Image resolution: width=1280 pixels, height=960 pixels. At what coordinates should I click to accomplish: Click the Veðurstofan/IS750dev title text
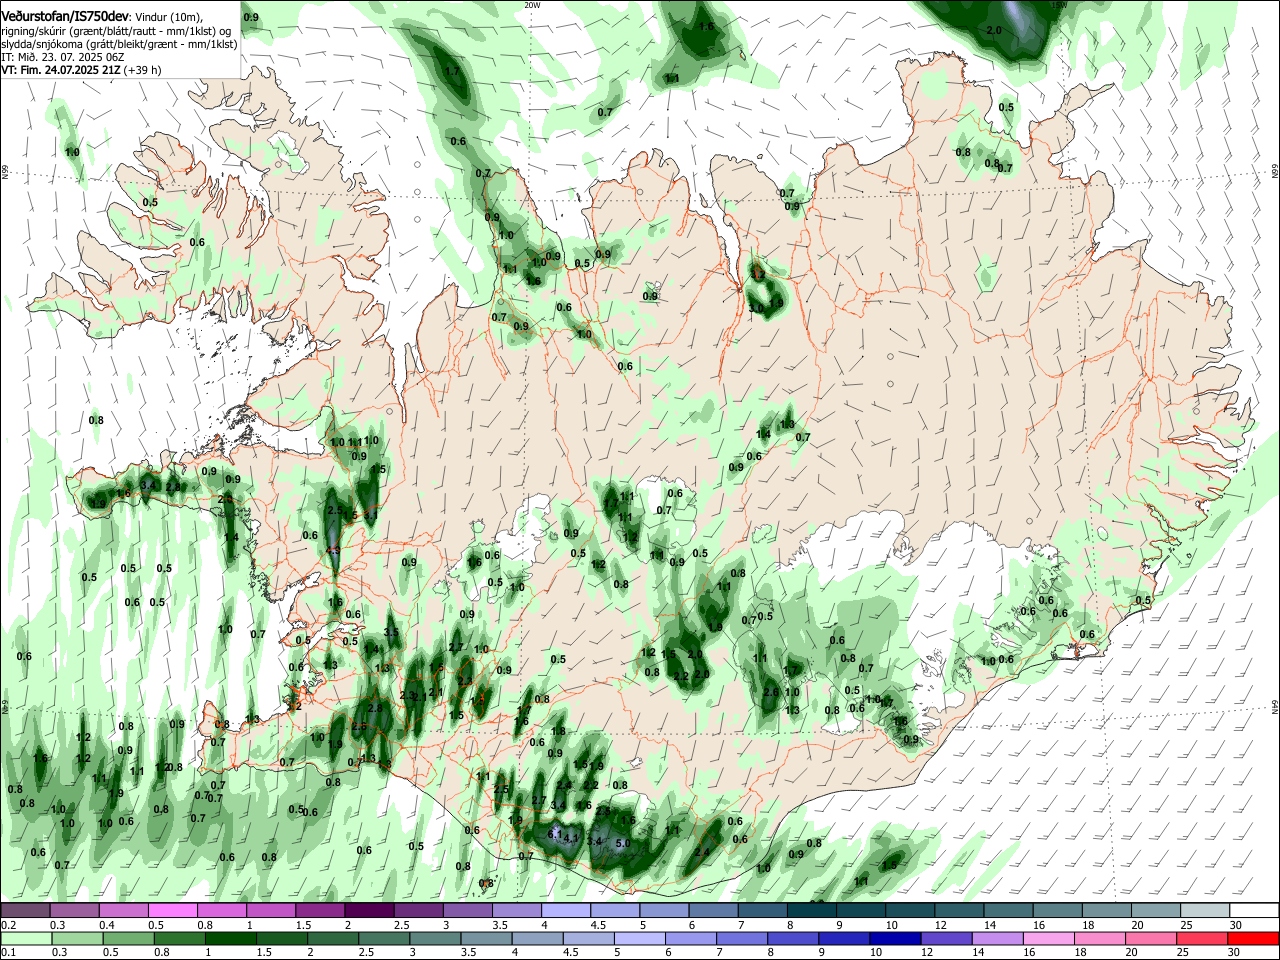pos(65,17)
